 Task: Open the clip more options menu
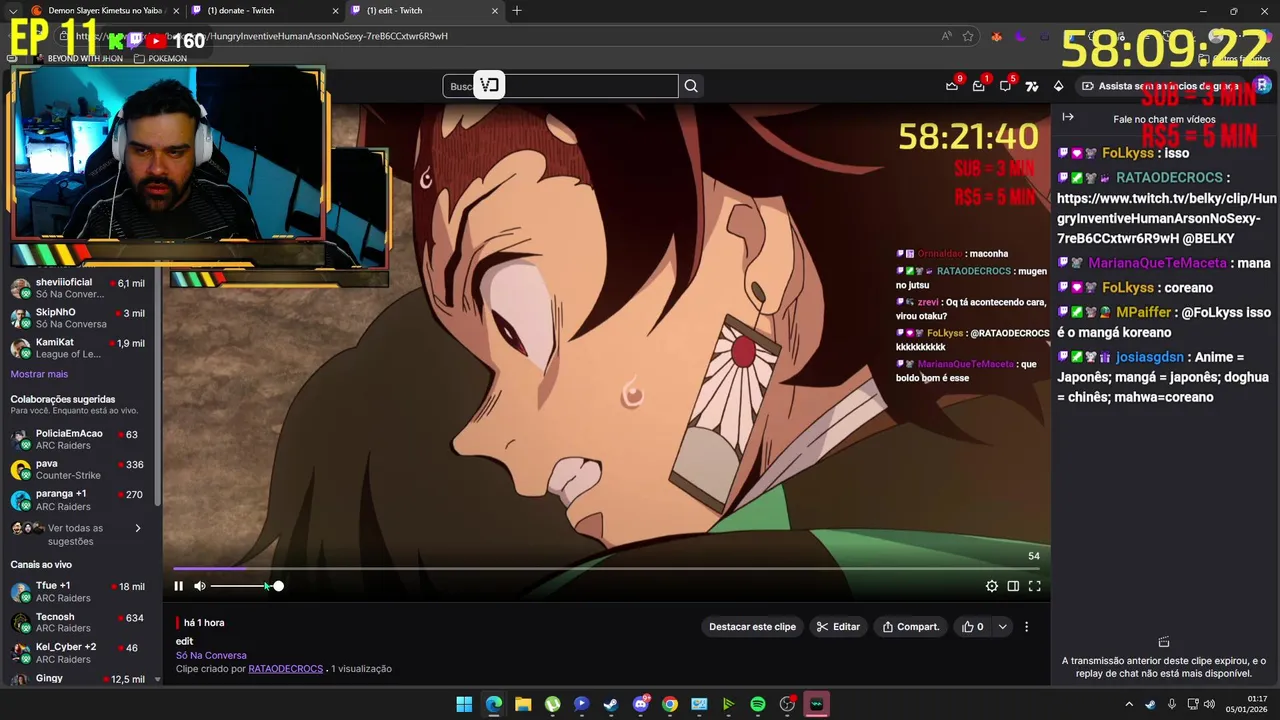[1026, 627]
